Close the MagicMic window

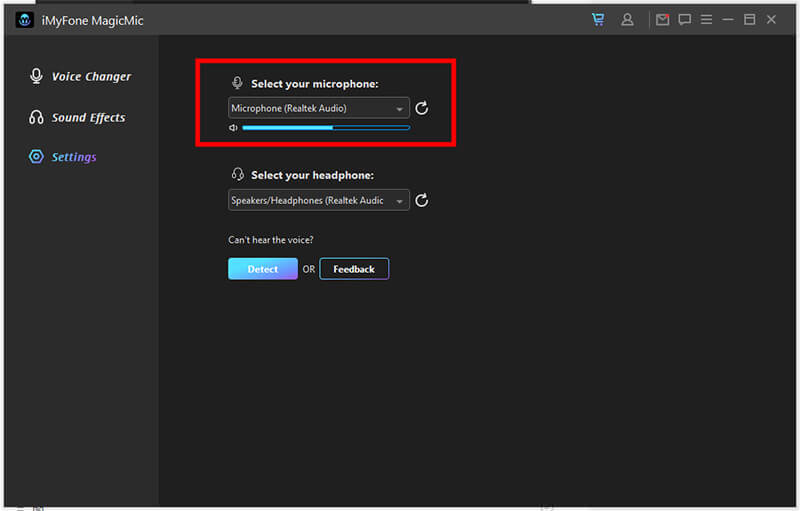[x=771, y=19]
